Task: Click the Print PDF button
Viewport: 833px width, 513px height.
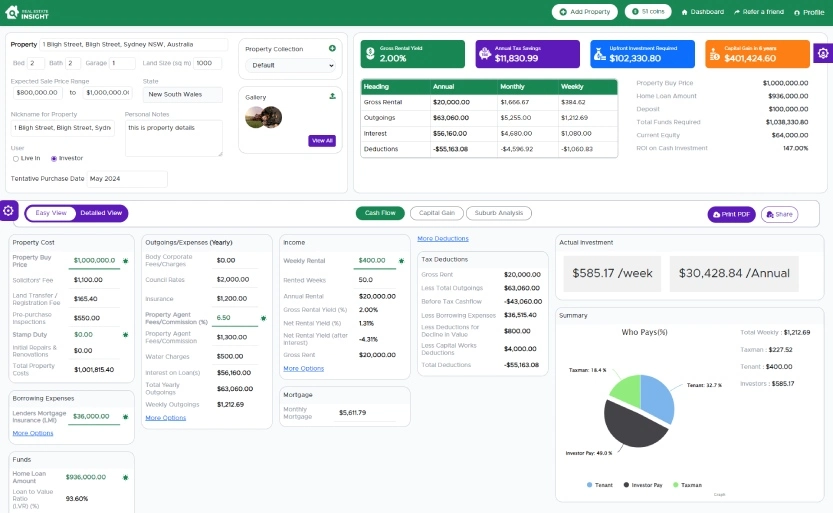Action: [x=731, y=215]
